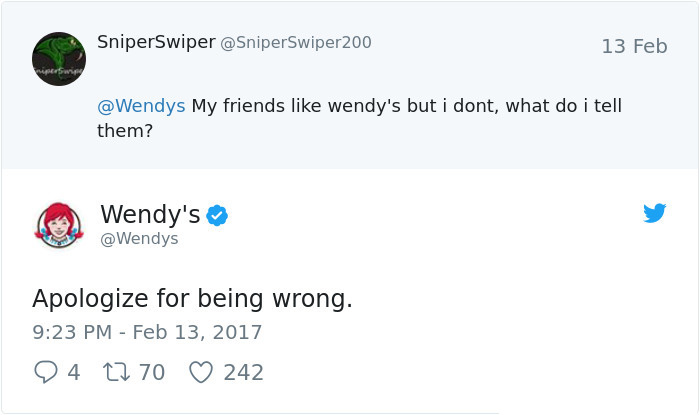Follow the blue @Wendys mention link
The image size is (700, 415).
pyautogui.click(x=141, y=105)
